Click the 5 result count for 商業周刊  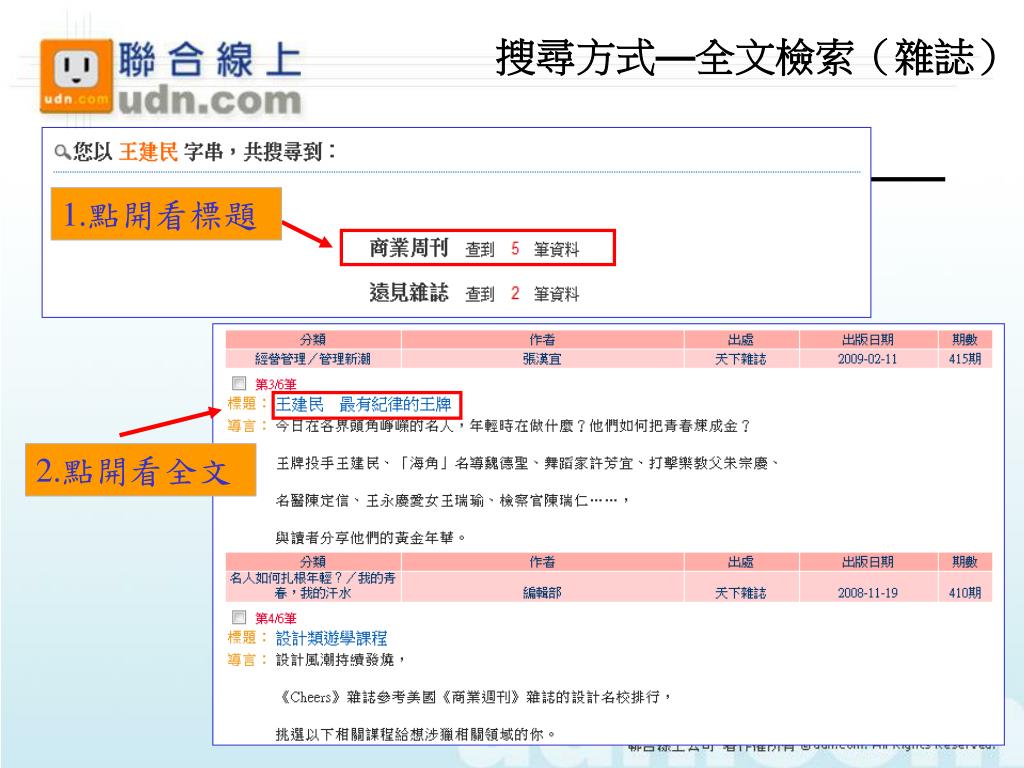click(x=515, y=249)
